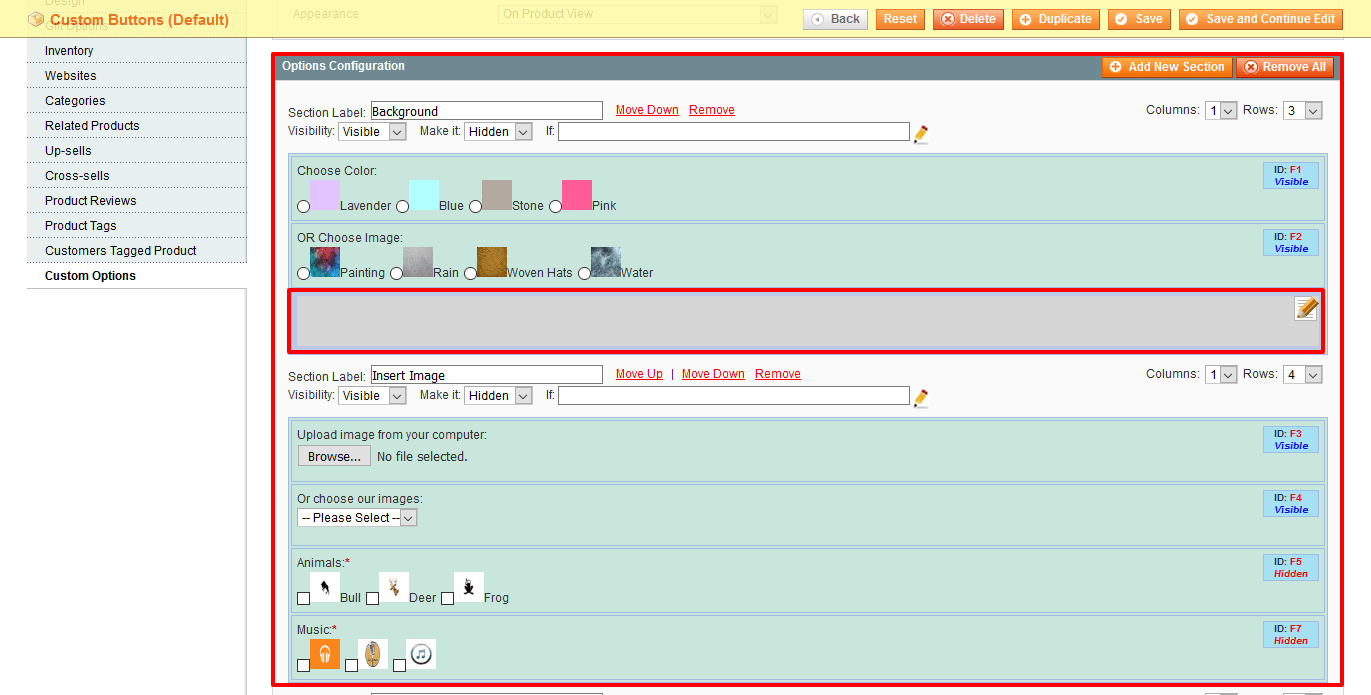Select the Lavender color radio button
Screen dimensions: 1371x695
303,206
